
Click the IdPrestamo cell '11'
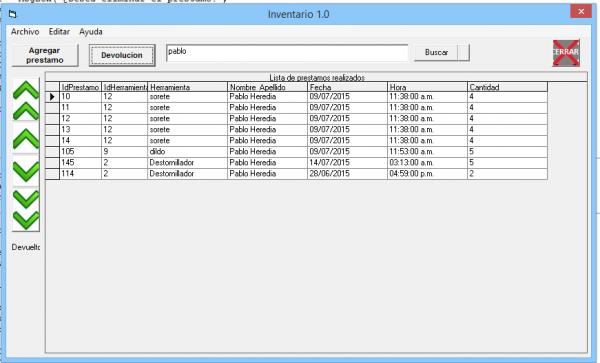(80, 107)
